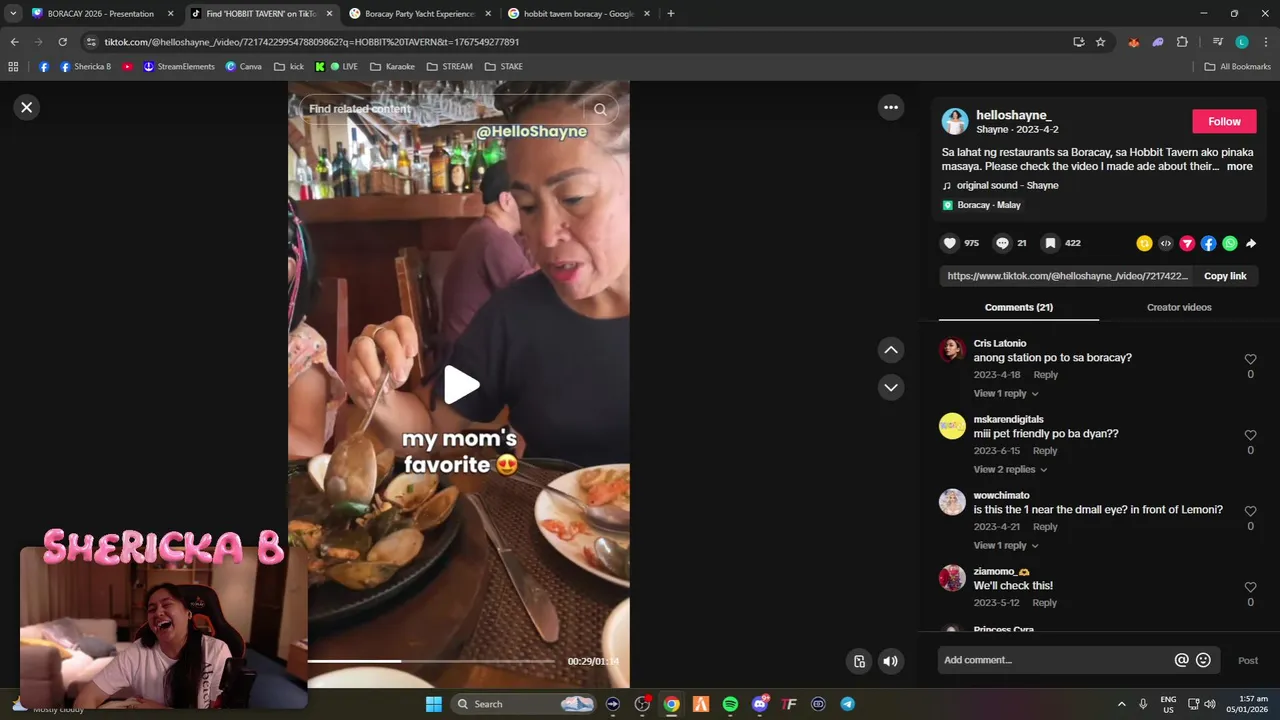
Task: Open Chrome three-dot menu
Action: (x=1266, y=42)
